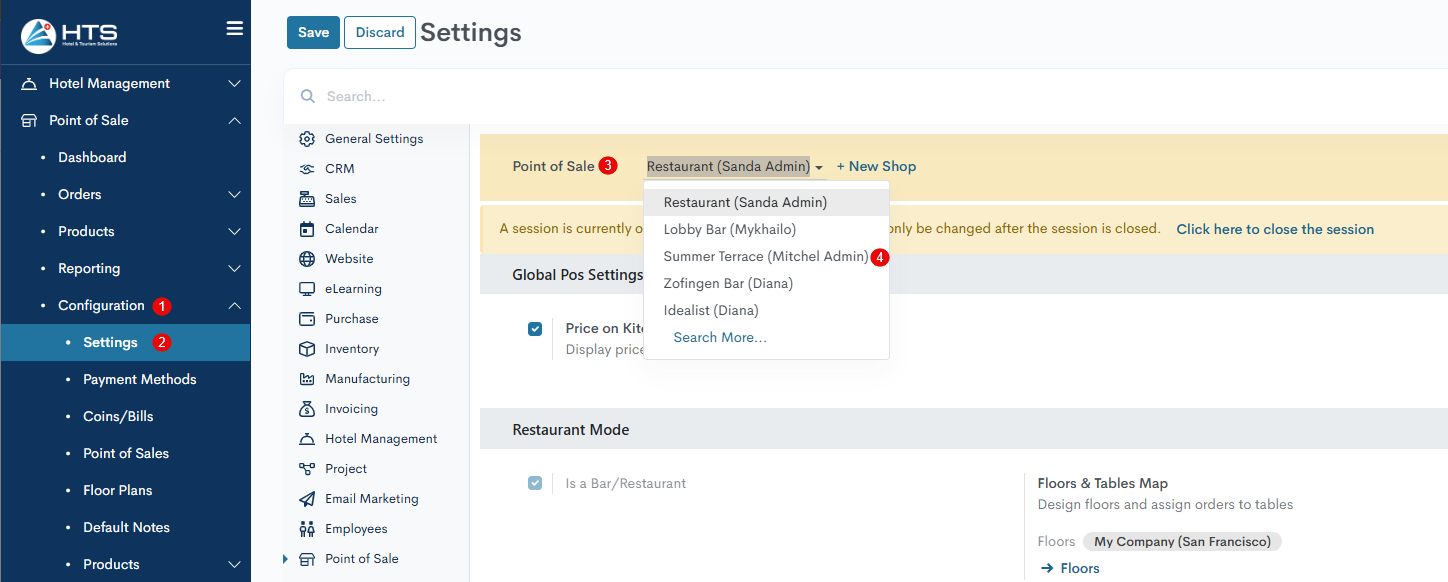Click the Inventory box icon
This screenshot has width=1448, height=582.
point(307,349)
